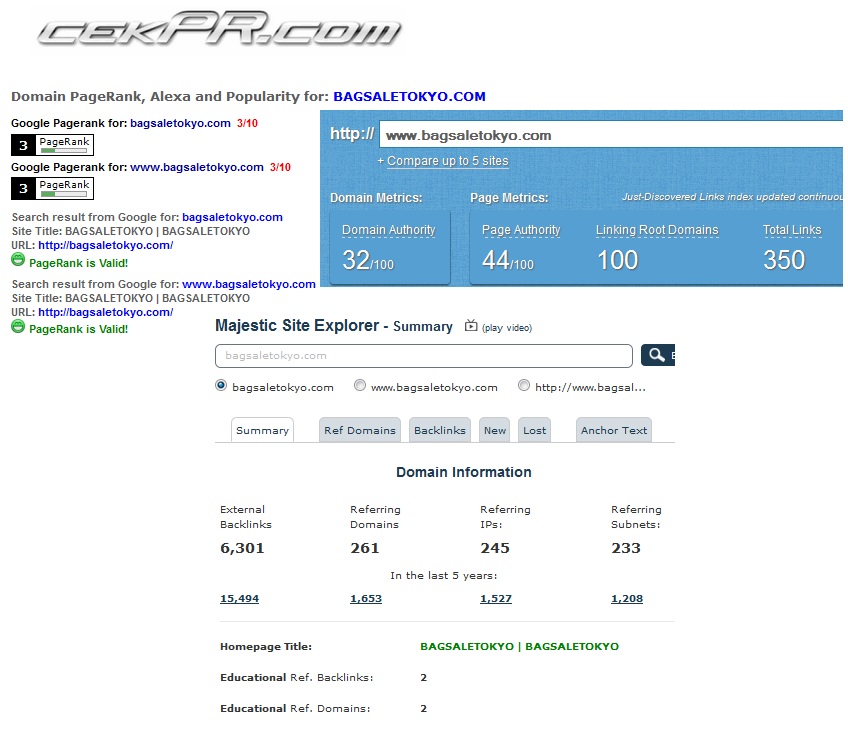Click In the last 5 years: text
The height and width of the screenshot is (734, 848).
tap(443, 576)
